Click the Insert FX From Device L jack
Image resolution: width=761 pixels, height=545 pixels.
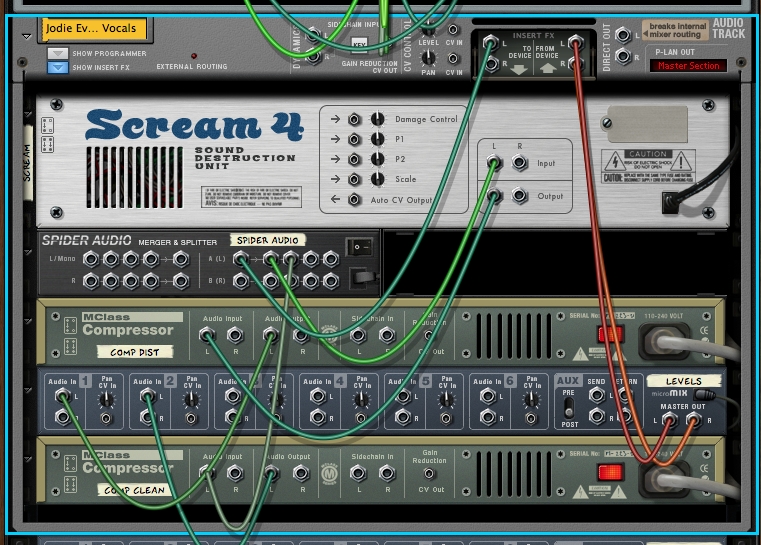click(x=576, y=42)
